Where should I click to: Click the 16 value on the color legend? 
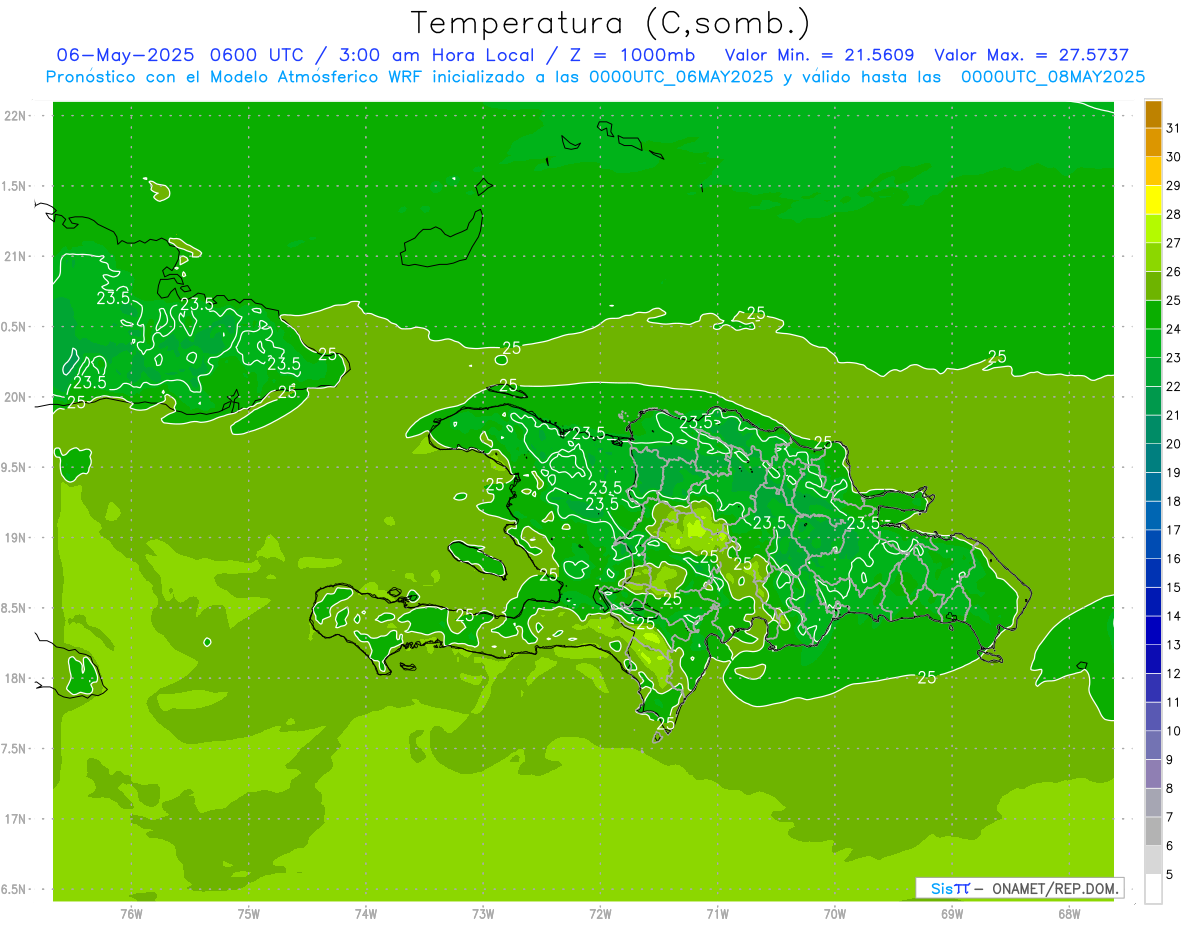(x=1174, y=559)
